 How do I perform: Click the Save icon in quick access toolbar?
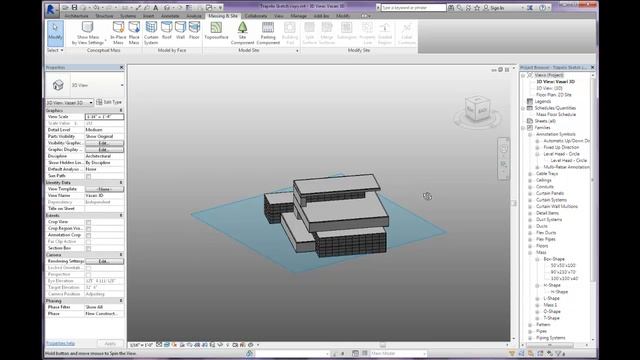click(x=74, y=7)
